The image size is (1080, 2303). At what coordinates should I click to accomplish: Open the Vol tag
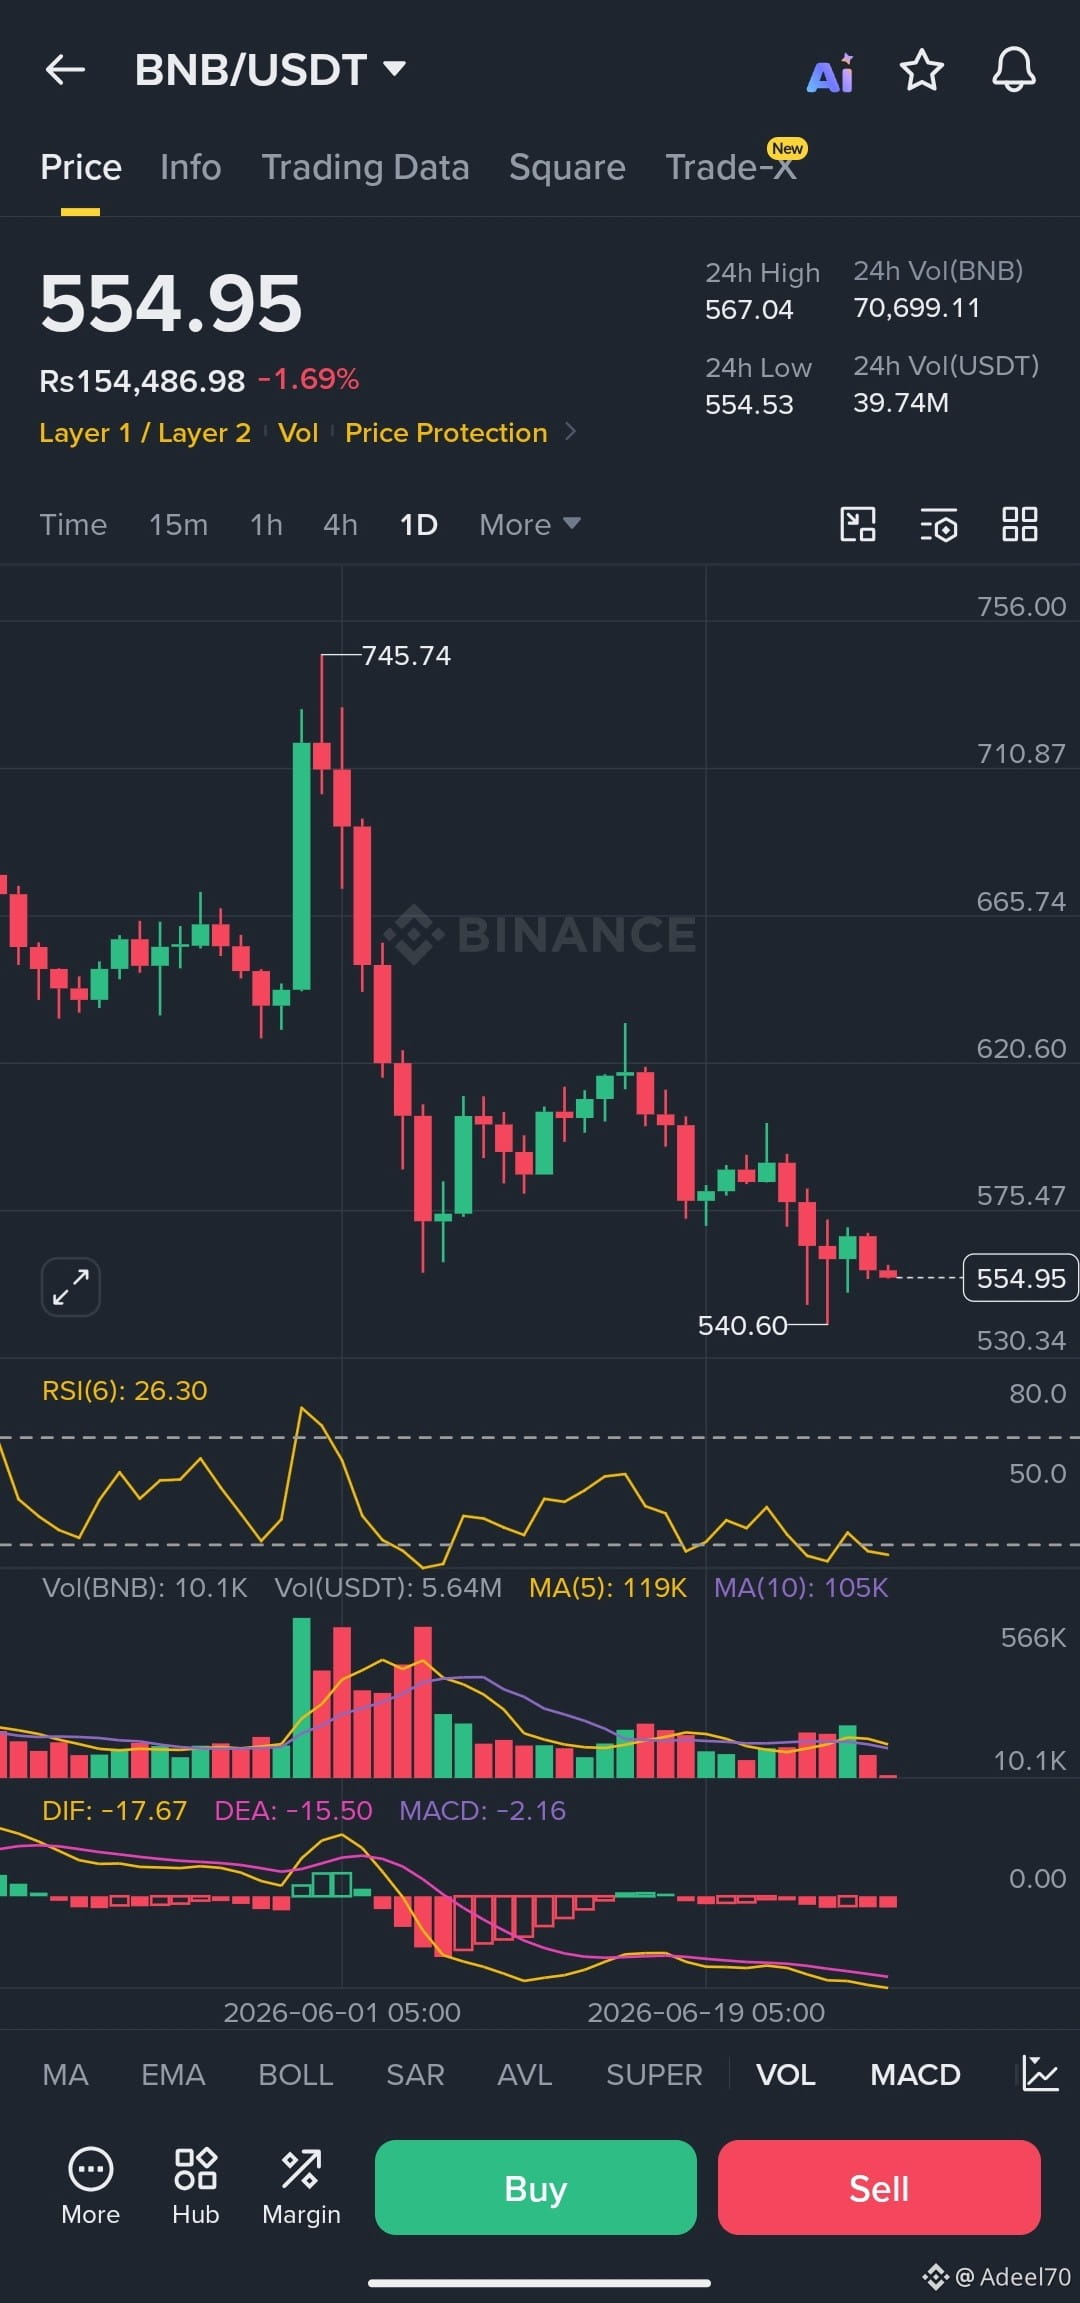pyautogui.click(x=298, y=432)
